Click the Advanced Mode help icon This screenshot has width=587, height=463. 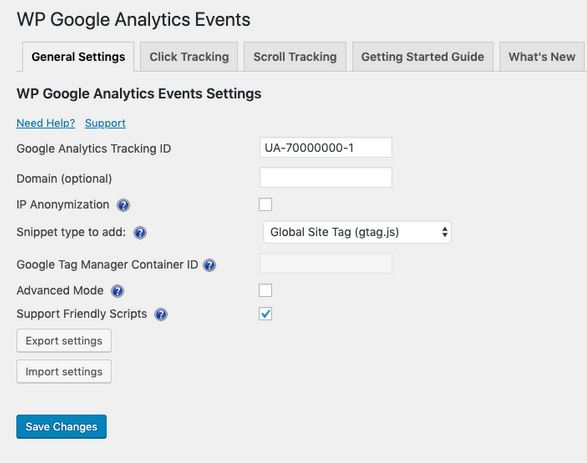[117, 291]
